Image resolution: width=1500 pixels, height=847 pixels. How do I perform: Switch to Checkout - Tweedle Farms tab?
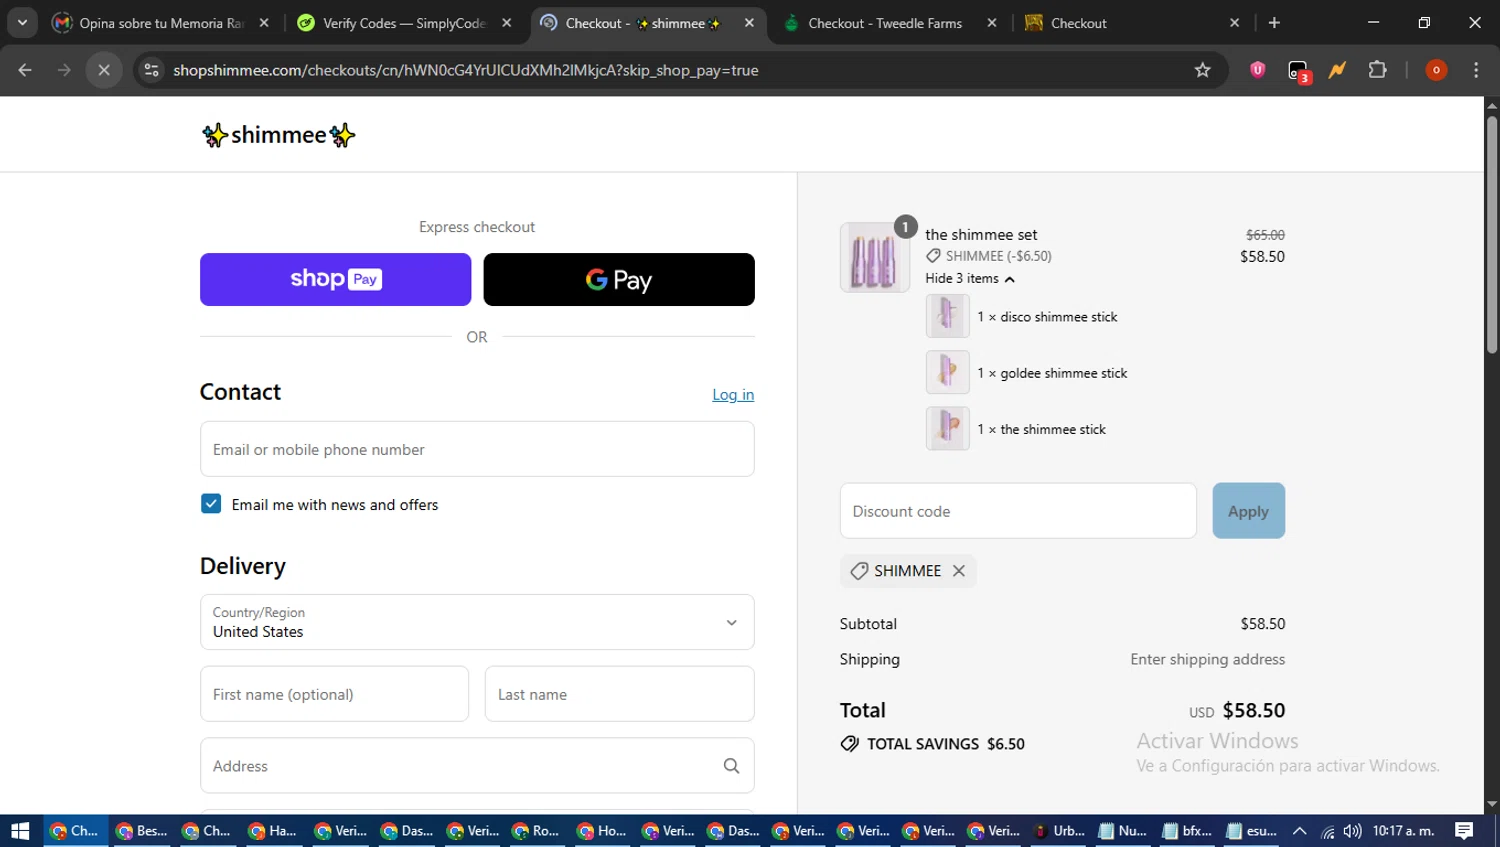885,23
